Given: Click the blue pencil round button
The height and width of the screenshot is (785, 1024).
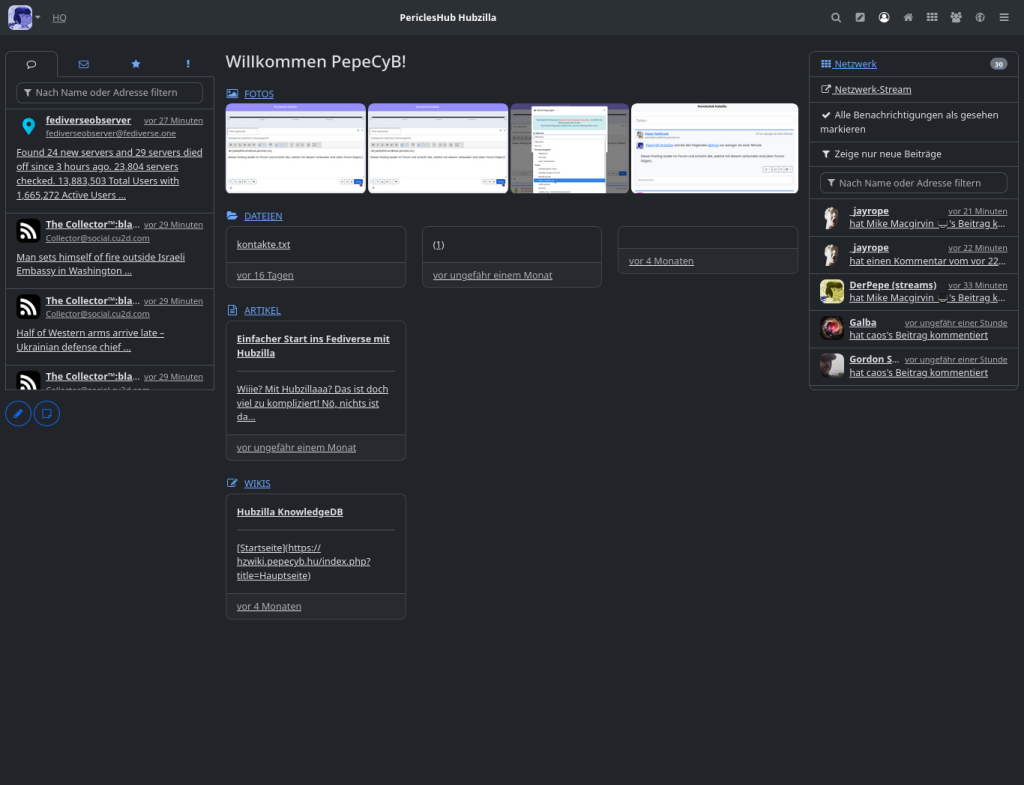Looking at the screenshot, I should coord(18,413).
